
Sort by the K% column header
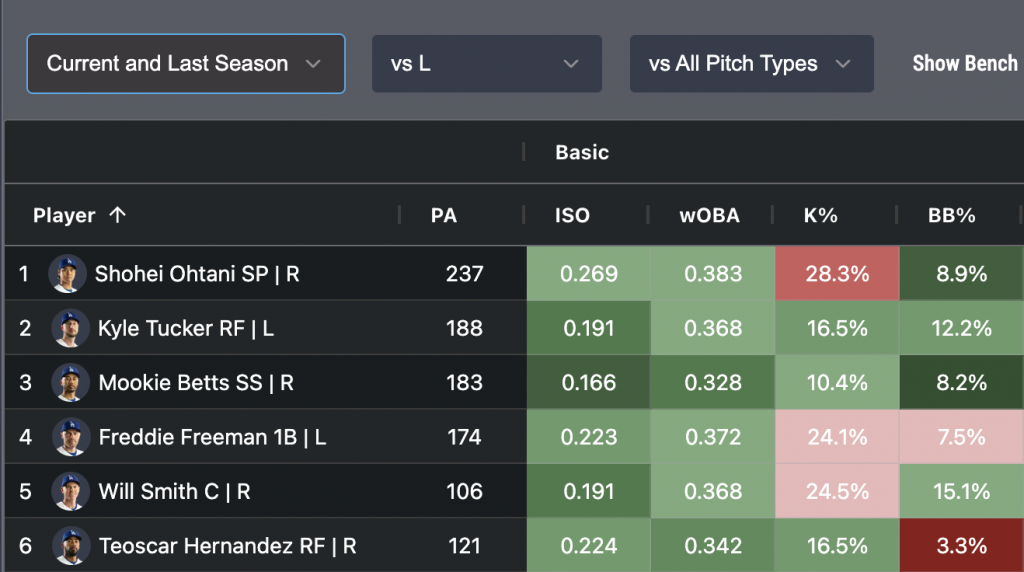(820, 215)
